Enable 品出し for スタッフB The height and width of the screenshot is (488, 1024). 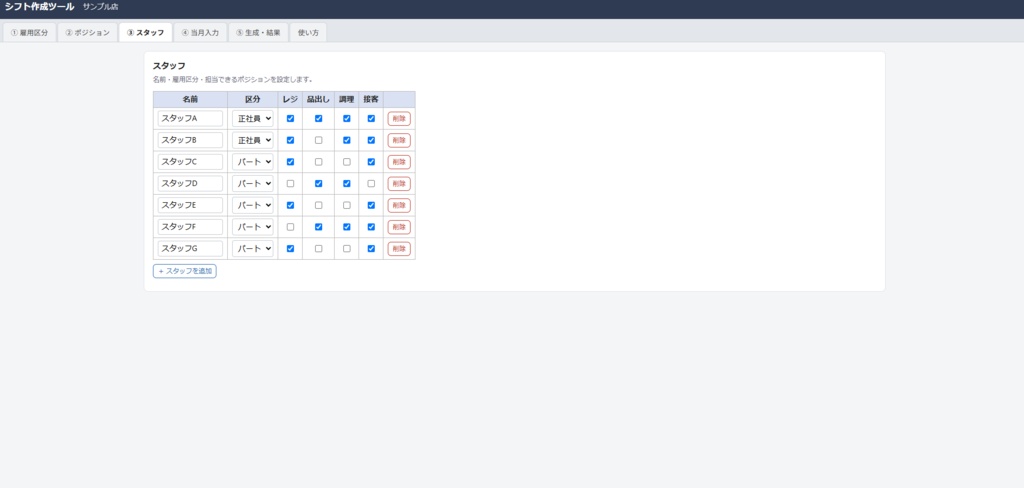click(x=319, y=140)
